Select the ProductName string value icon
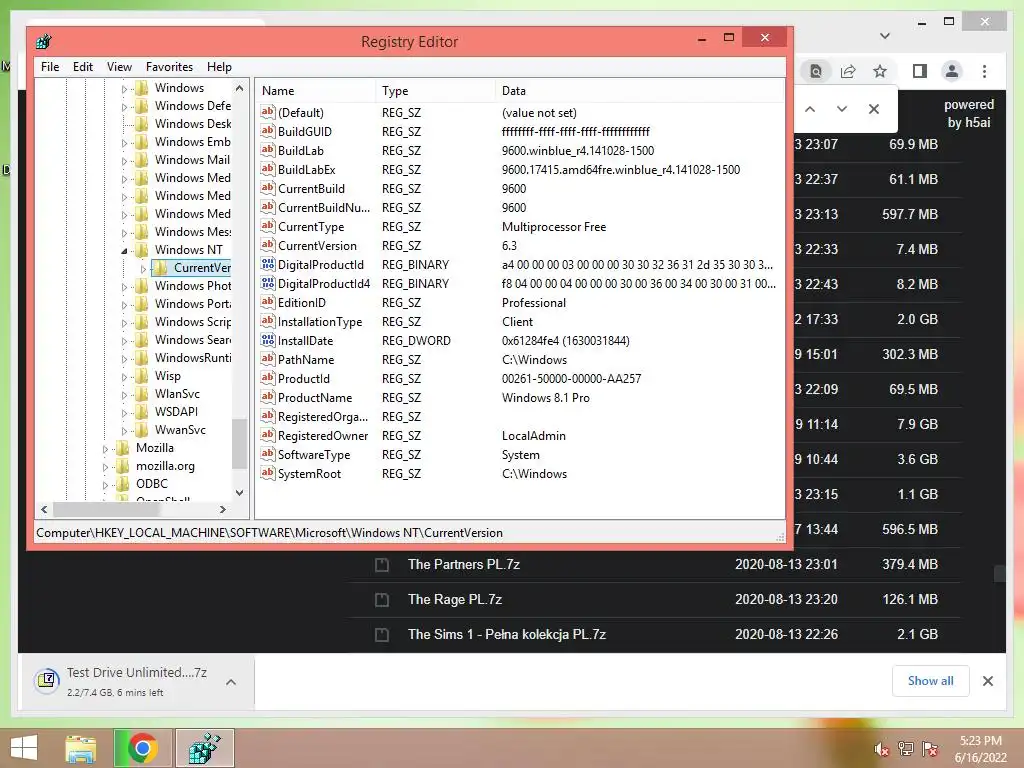This screenshot has width=1024, height=768. pyautogui.click(x=268, y=397)
